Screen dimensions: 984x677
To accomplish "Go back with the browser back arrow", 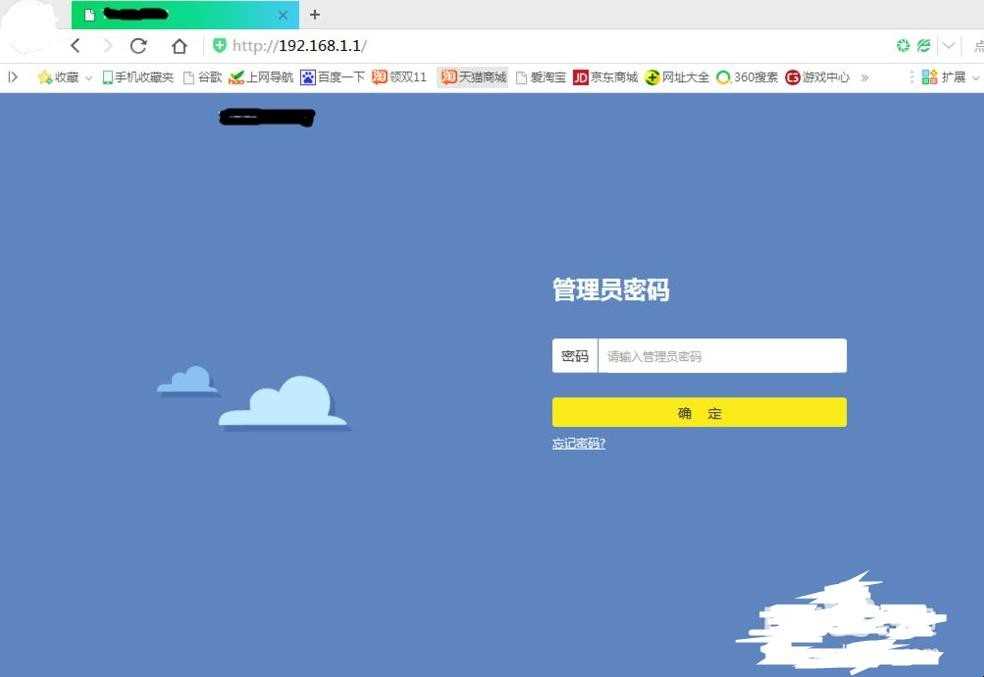I will click(x=75, y=45).
